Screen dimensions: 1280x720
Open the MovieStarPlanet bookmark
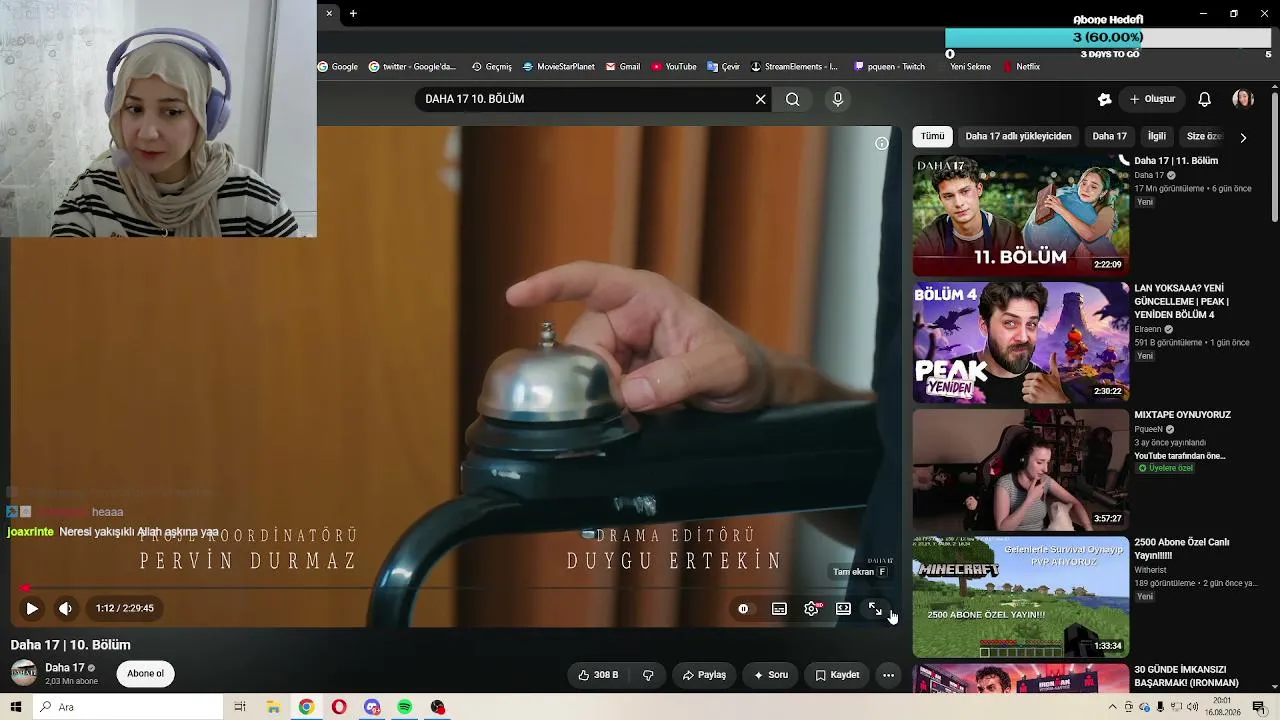559,67
